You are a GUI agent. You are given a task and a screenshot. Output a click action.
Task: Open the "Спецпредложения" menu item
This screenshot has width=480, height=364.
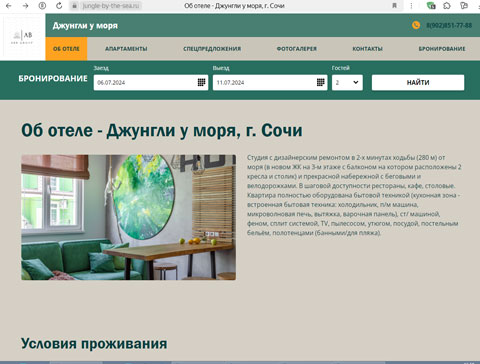coord(212,49)
